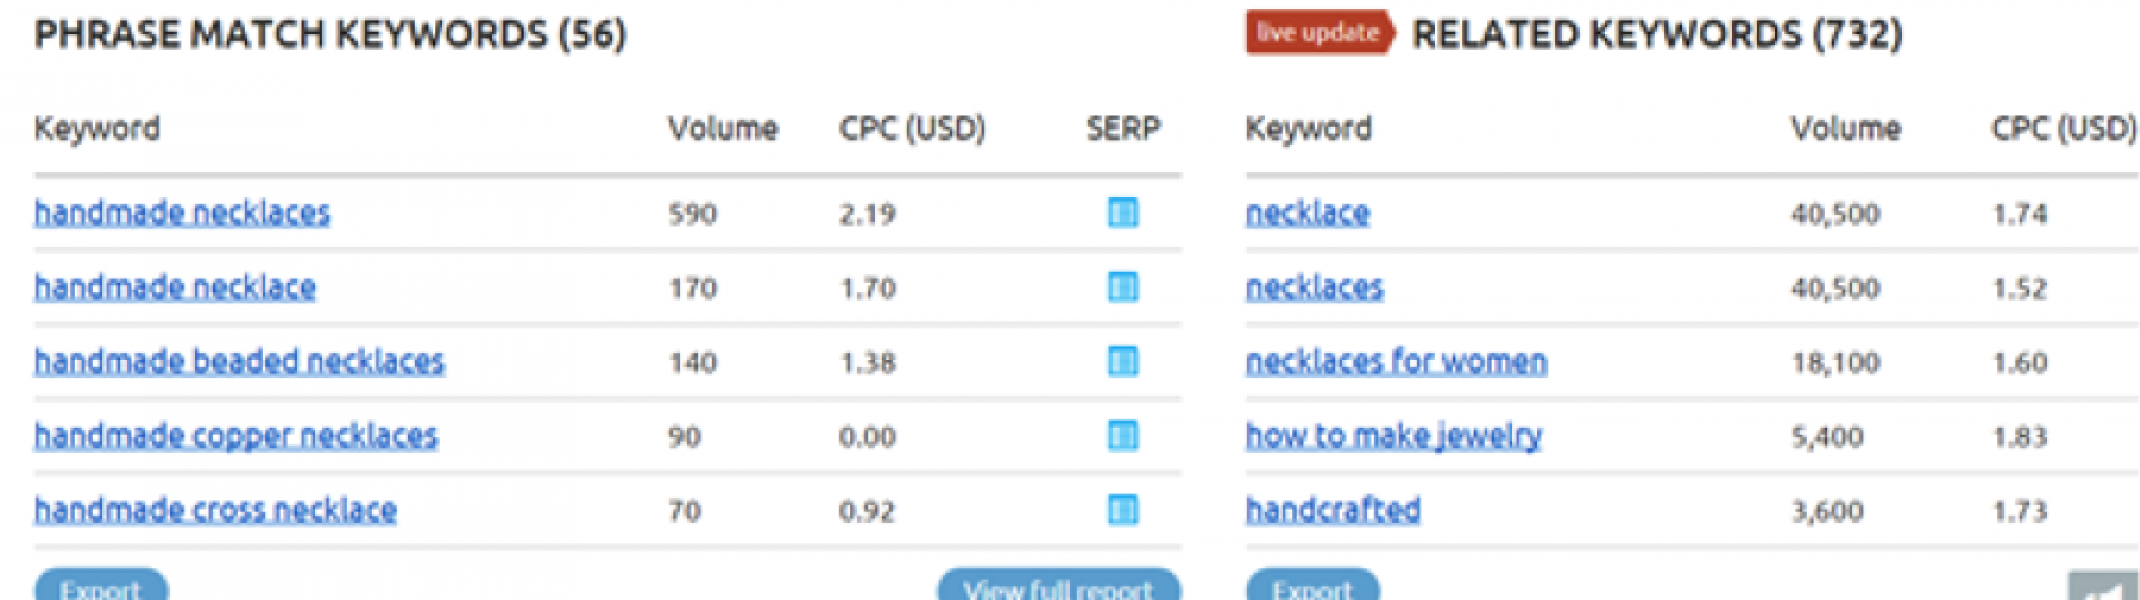Follow the necklaces for women link
This screenshot has width=2140, height=600.
click(x=1396, y=361)
